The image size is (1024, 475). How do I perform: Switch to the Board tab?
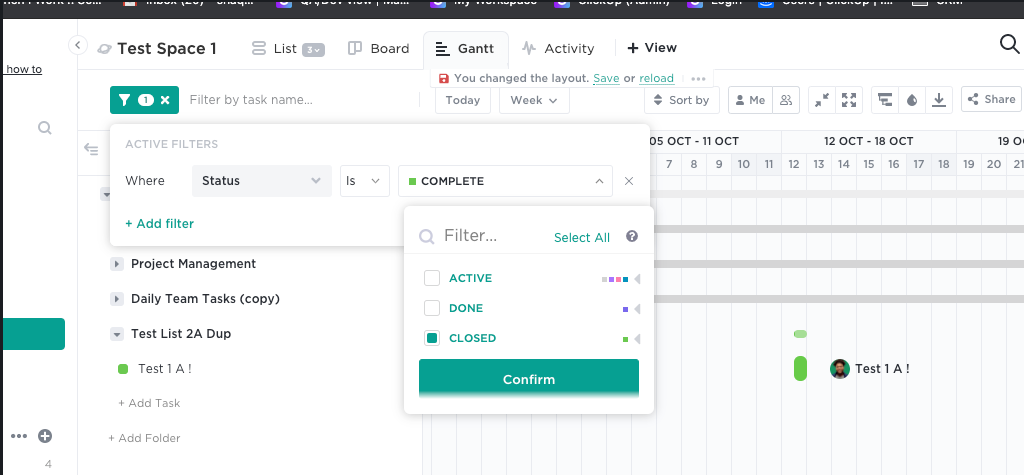[x=378, y=48]
